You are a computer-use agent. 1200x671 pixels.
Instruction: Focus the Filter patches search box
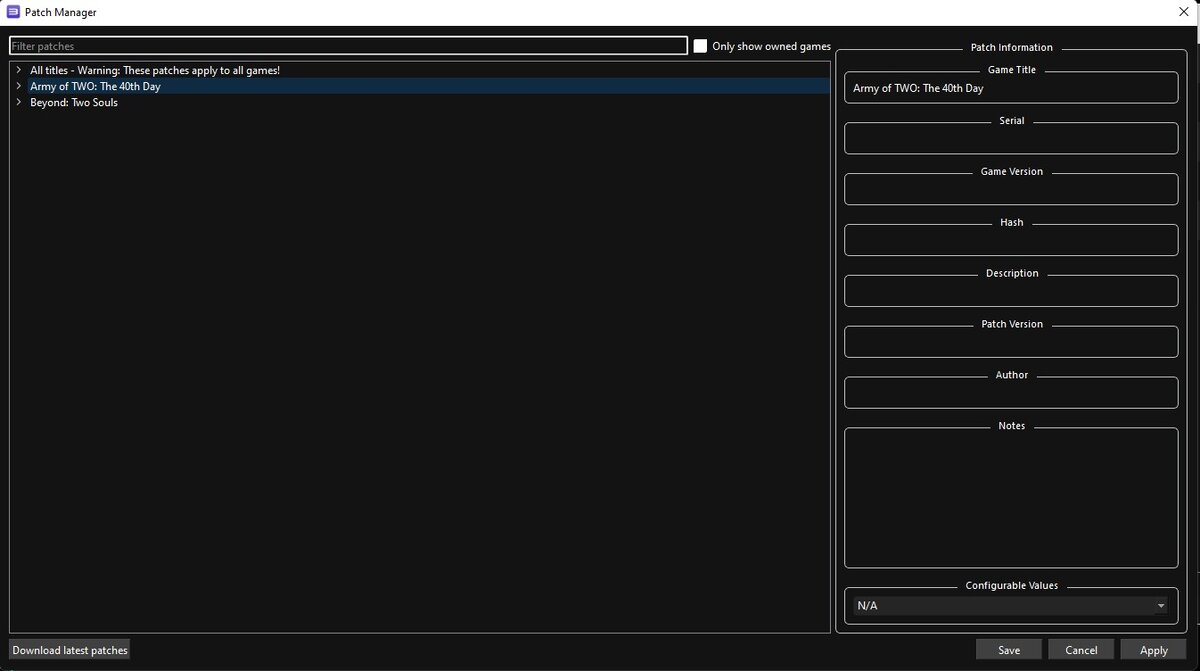[x=348, y=46]
